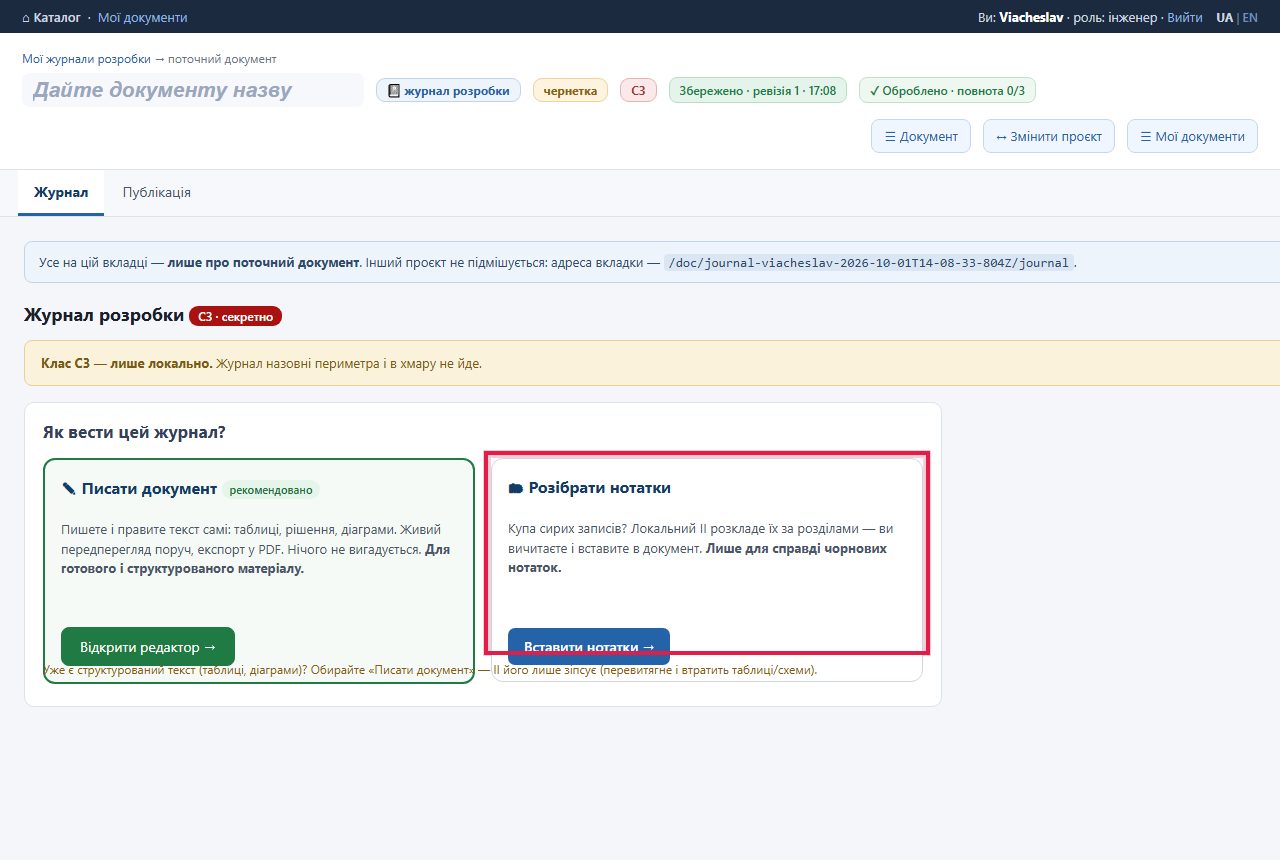Viewport: 1280px width, 860px height.
Task: Open Мої документи link in top bar
Action: [x=143, y=18]
